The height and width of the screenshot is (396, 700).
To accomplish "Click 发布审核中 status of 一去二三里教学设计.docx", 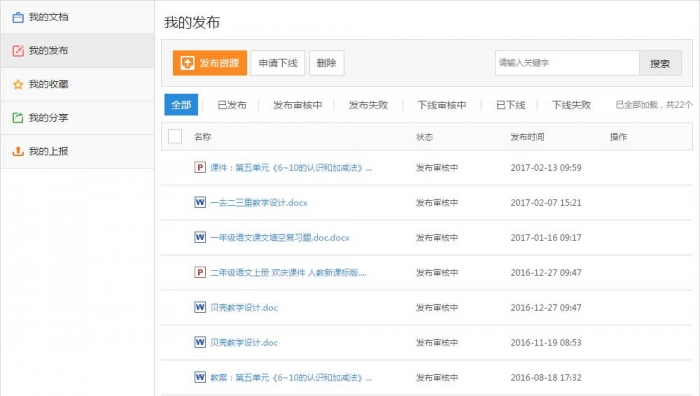I will pos(437,202).
